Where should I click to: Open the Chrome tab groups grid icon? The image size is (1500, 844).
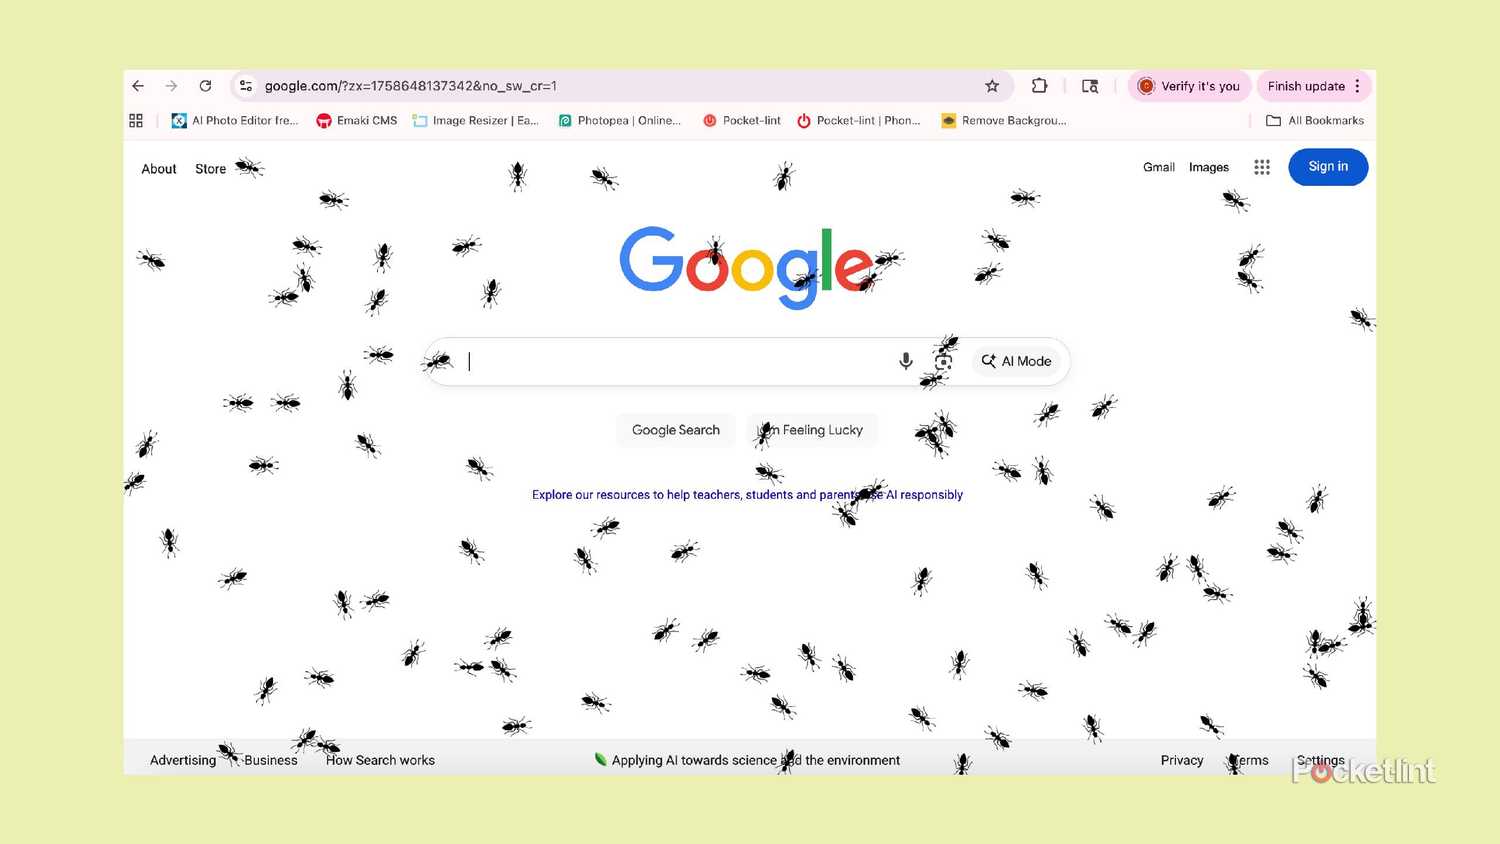point(136,120)
